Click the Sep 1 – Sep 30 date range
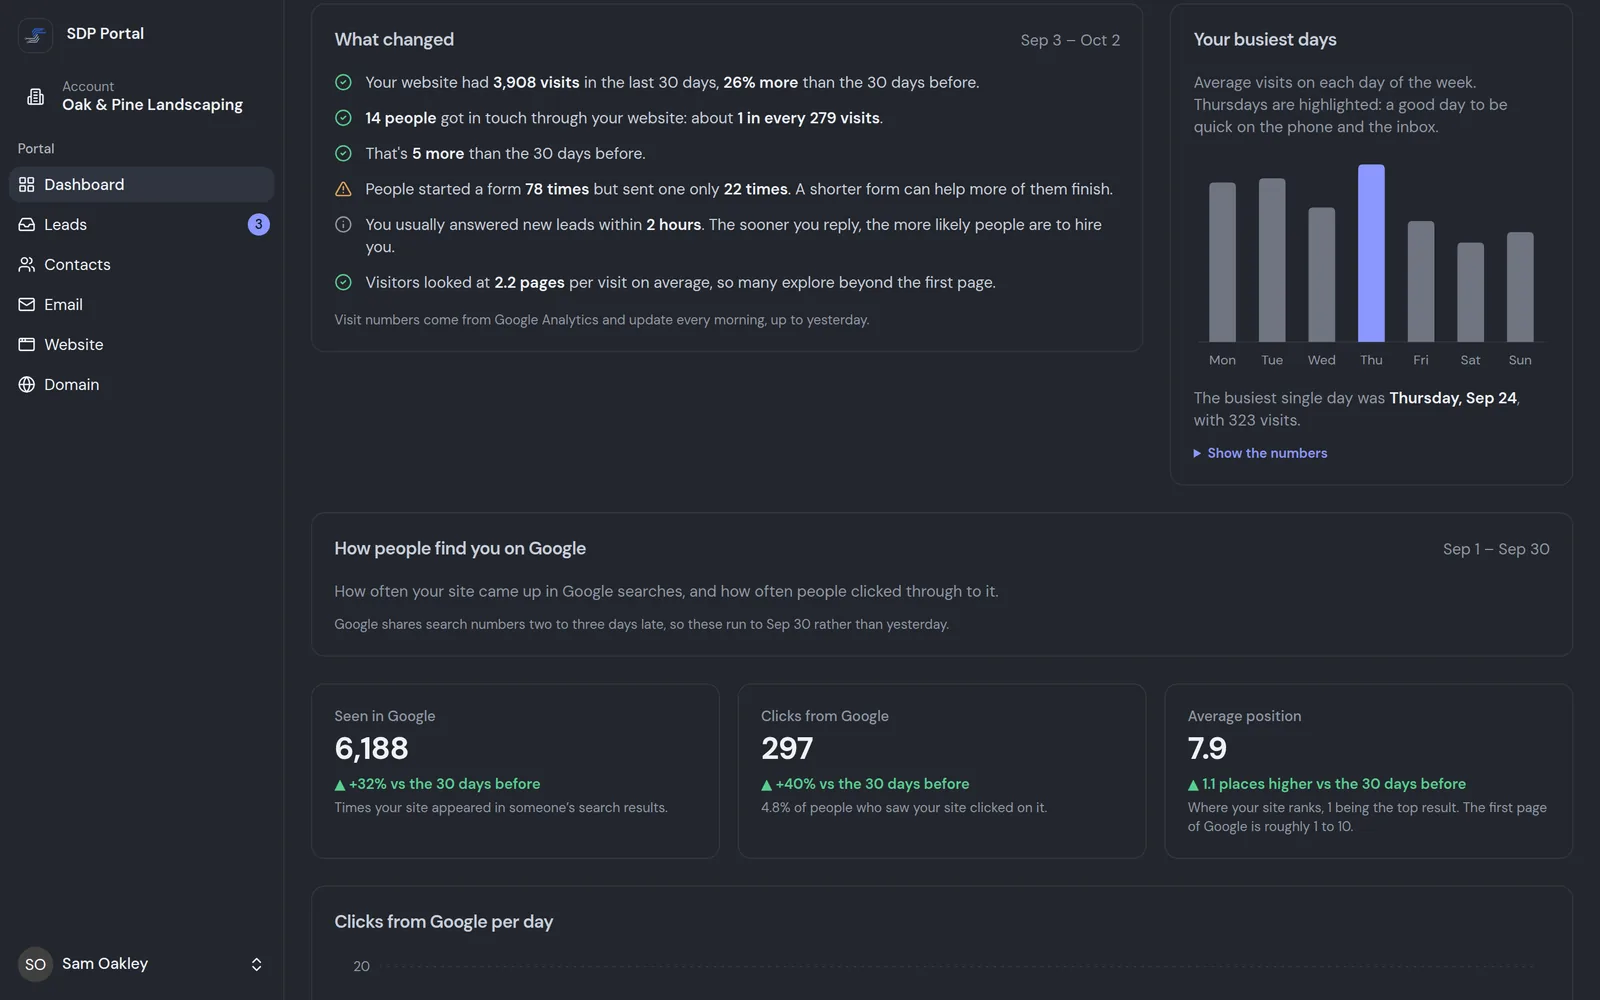The image size is (1600, 1000). [1496, 549]
